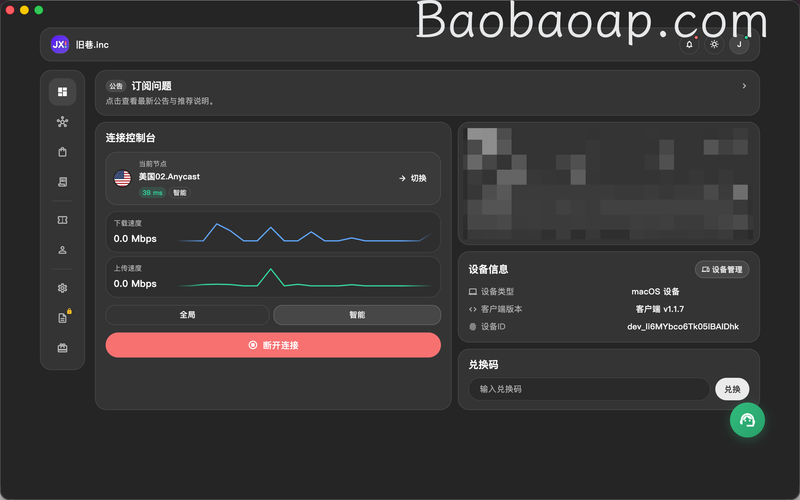Select 全局 global mode
800x500 pixels.
click(187, 315)
